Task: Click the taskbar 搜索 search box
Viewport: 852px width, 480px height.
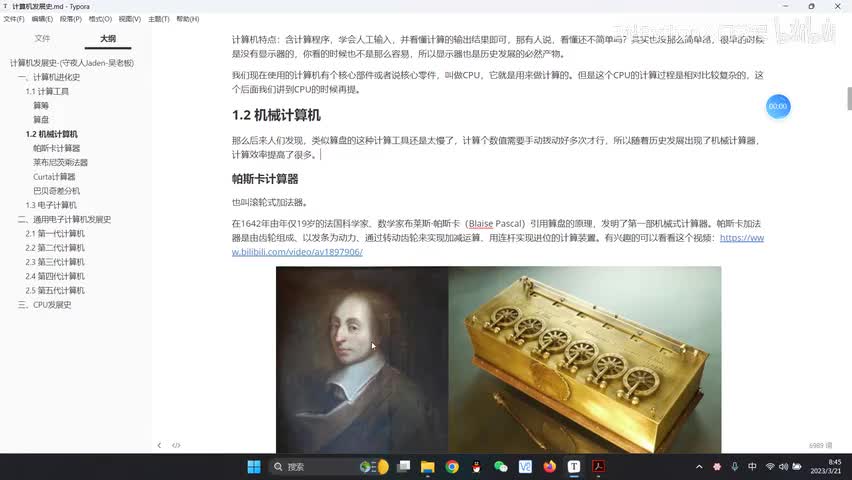Action: [329, 466]
